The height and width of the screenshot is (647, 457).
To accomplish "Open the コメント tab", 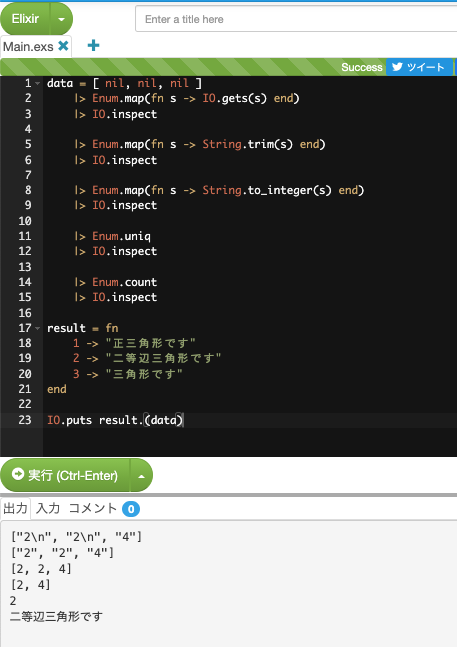I will click(93, 508).
